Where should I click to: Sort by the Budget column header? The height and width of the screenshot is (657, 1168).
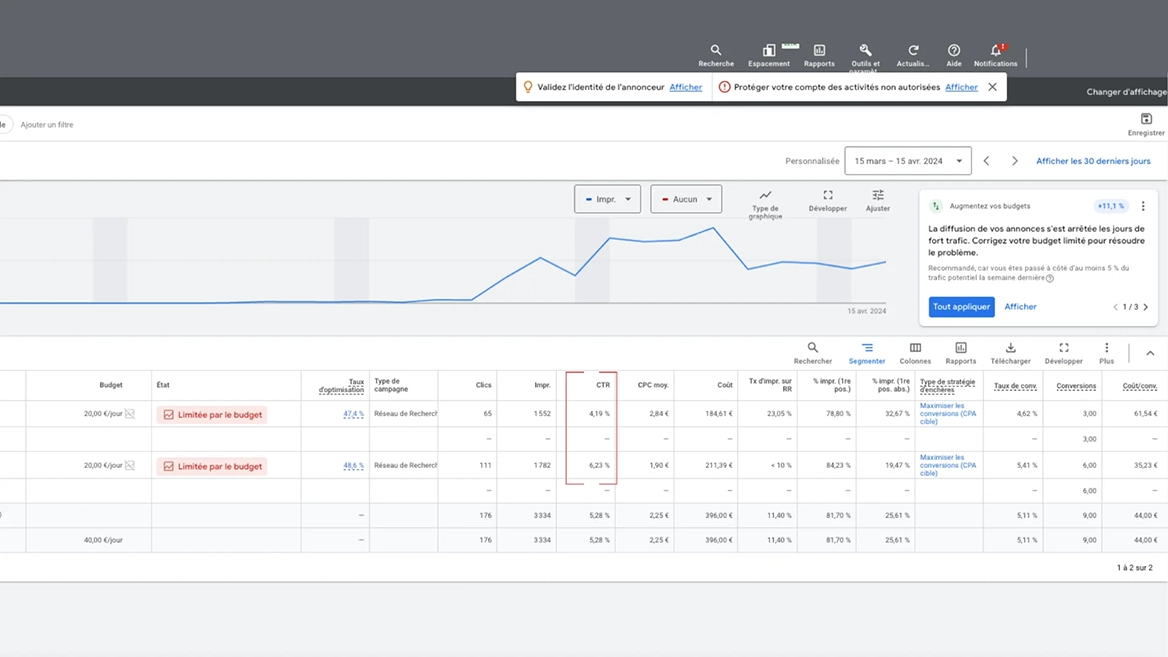click(x=111, y=385)
